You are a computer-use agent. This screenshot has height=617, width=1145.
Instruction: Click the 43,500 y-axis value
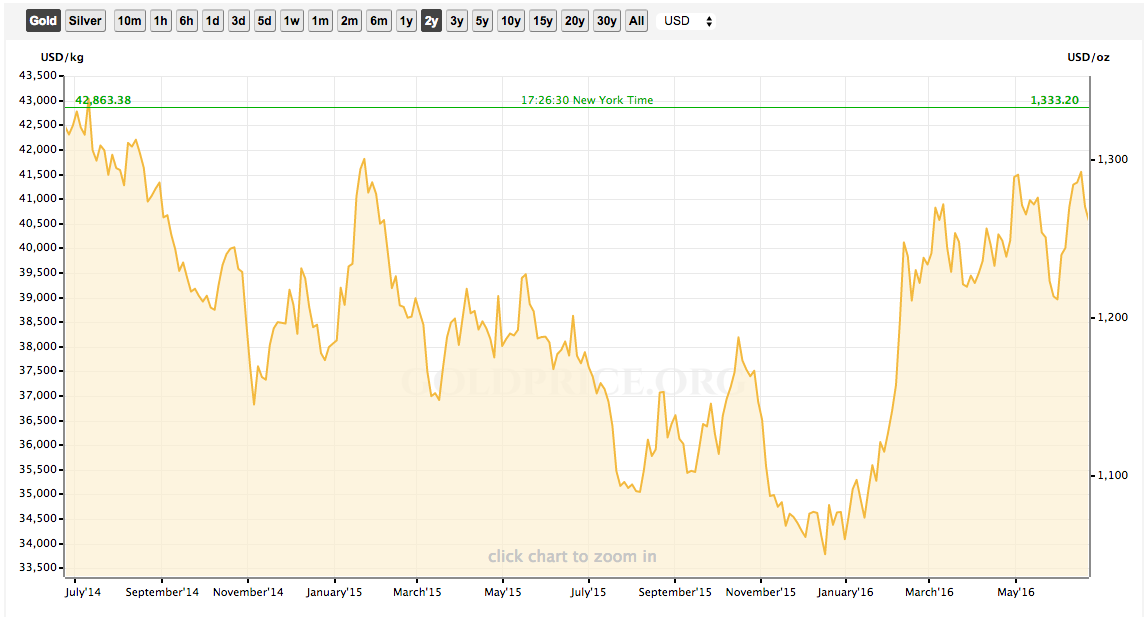(x=37, y=75)
